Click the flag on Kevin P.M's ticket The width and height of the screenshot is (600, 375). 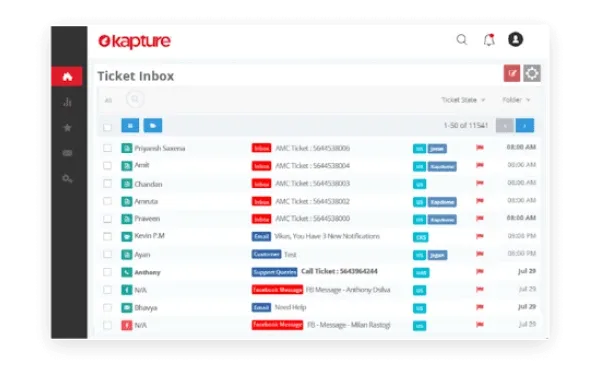[479, 236]
